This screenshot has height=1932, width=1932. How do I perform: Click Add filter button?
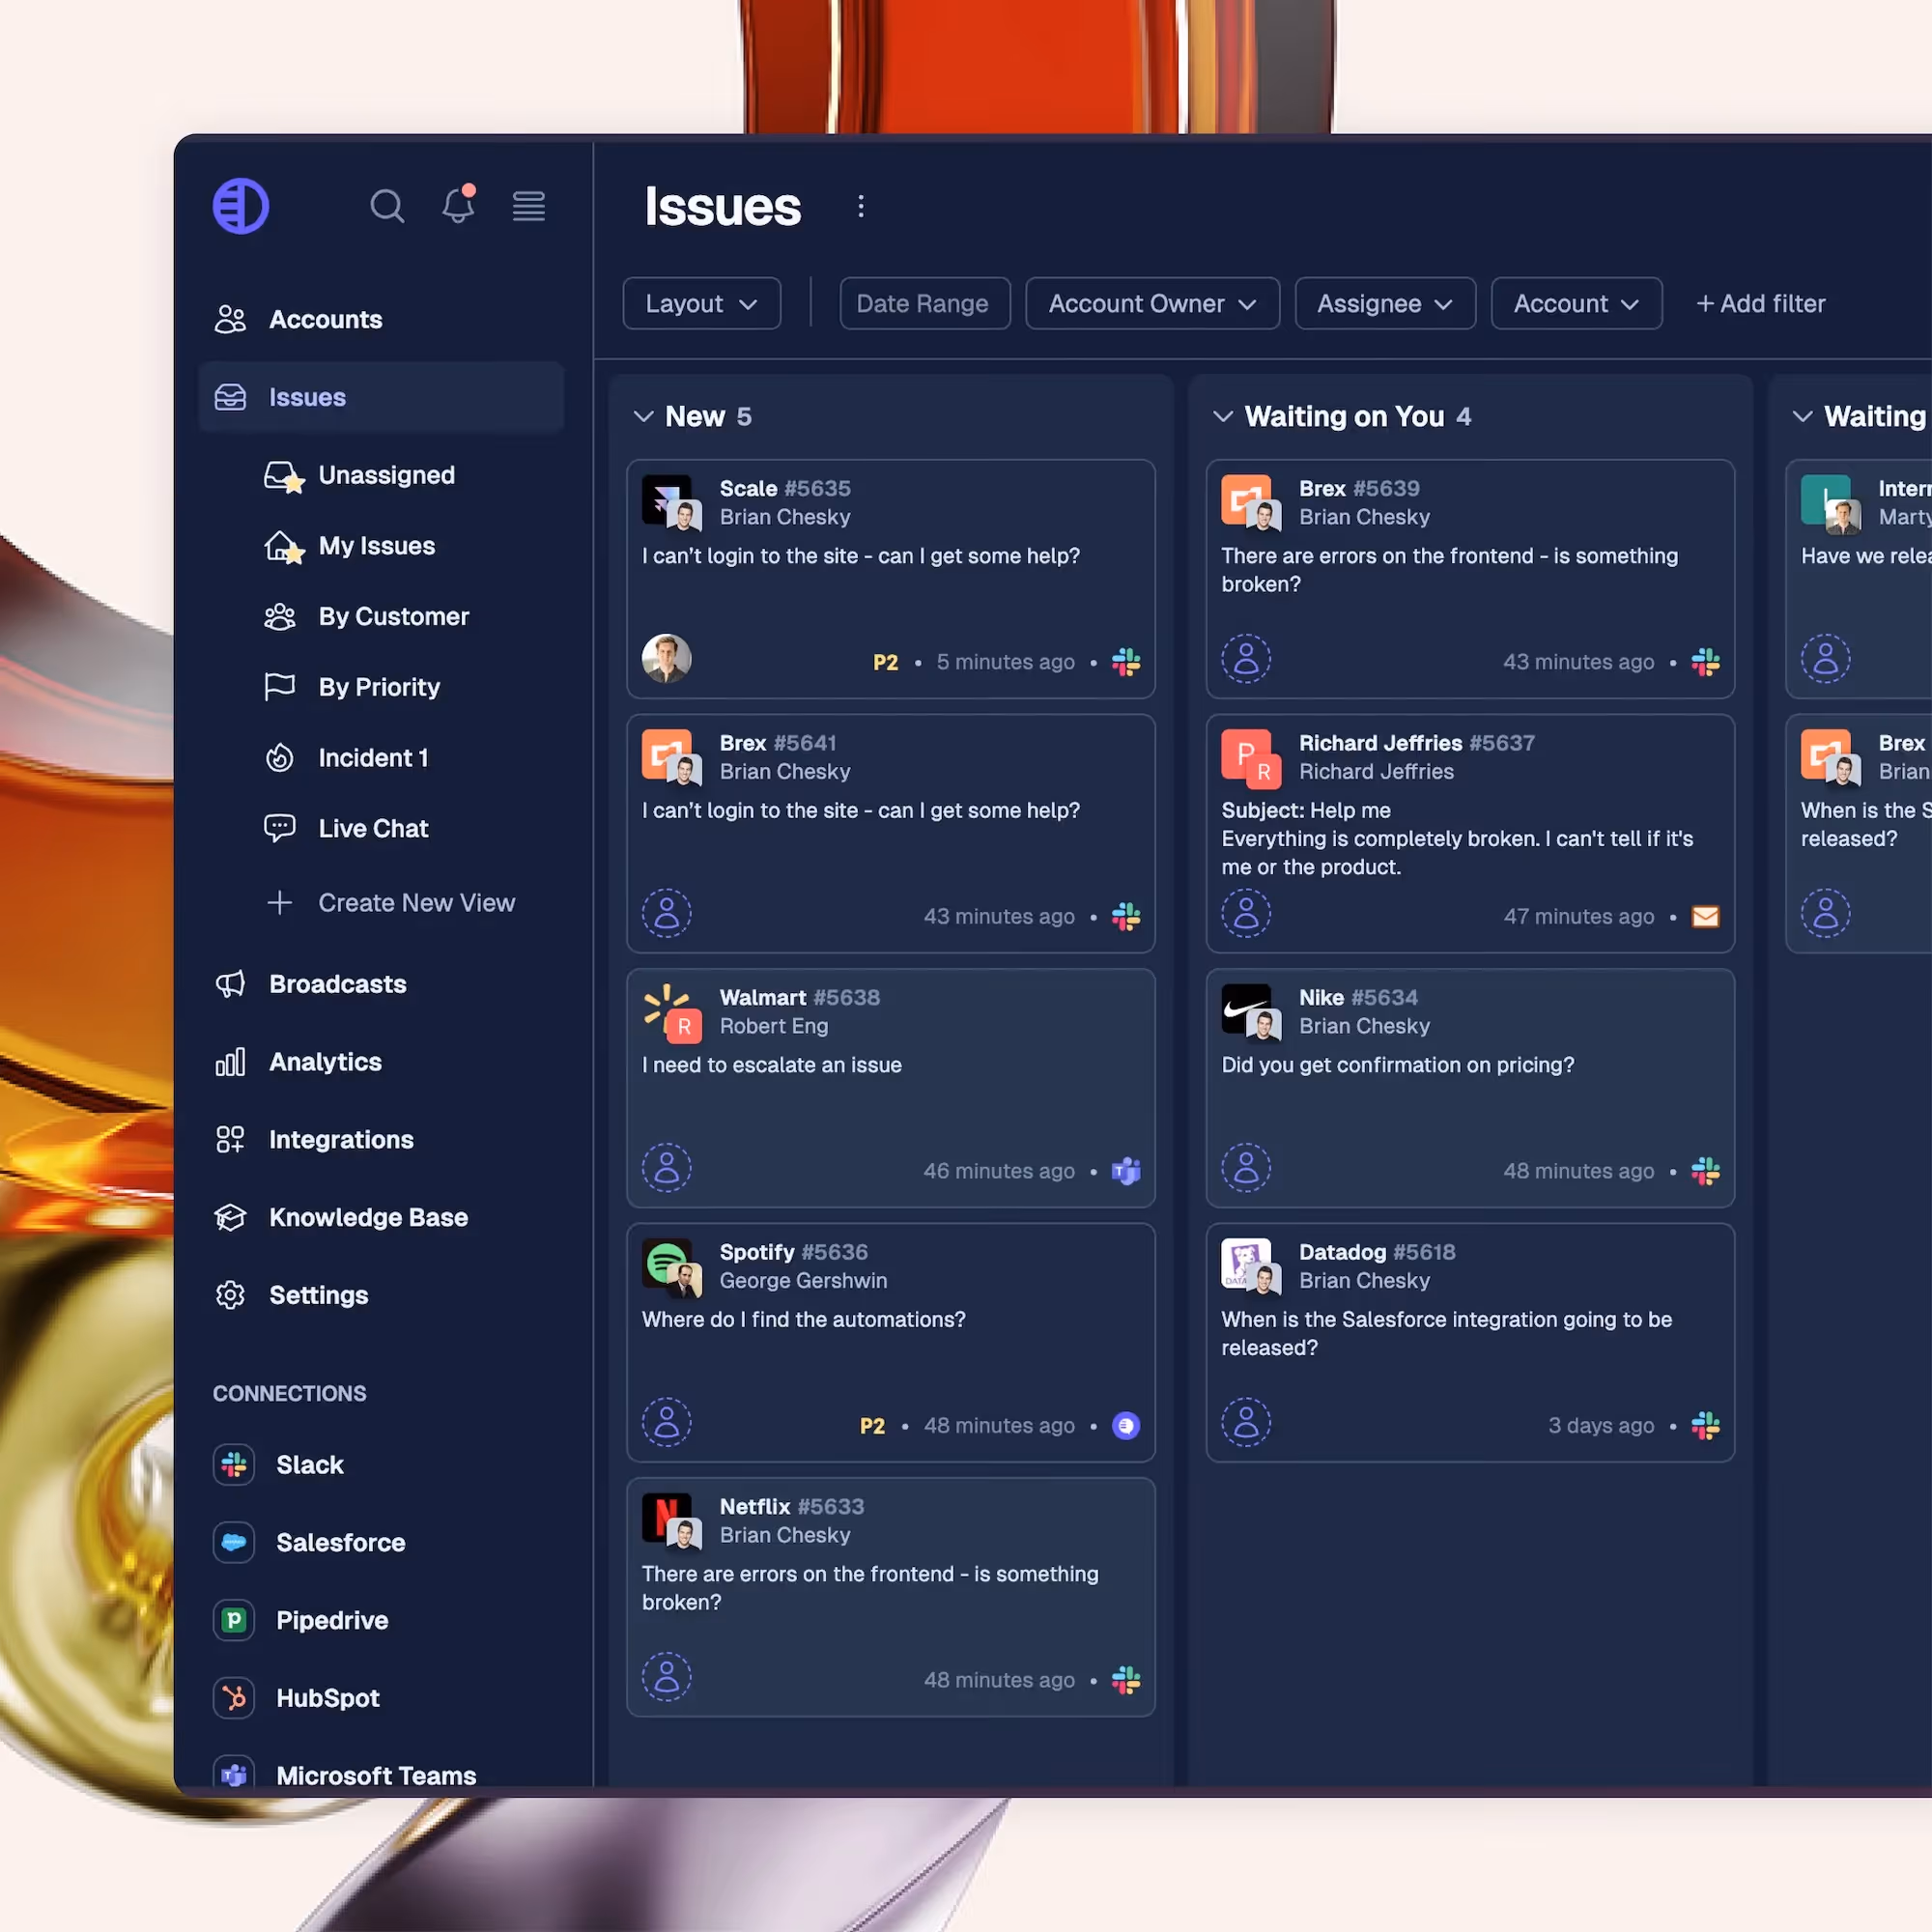click(1761, 303)
